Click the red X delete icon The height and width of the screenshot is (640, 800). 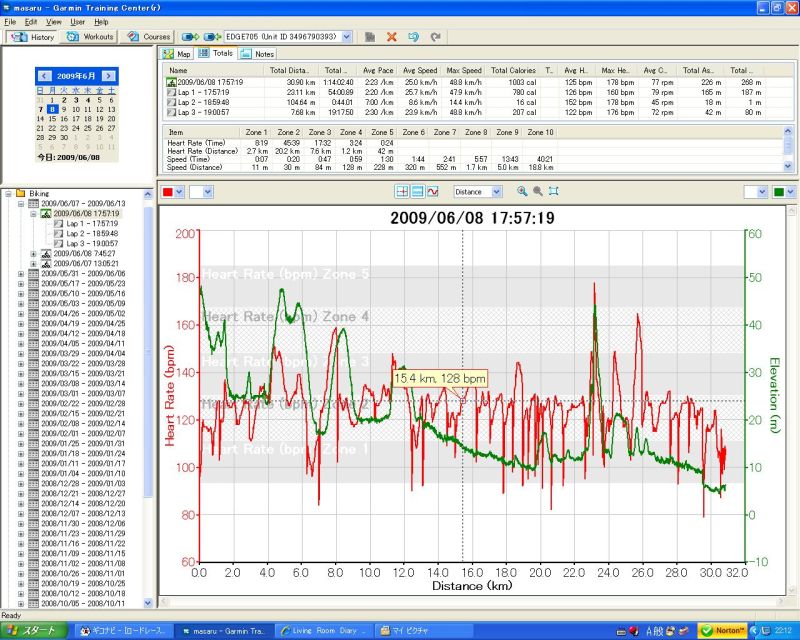[391, 37]
